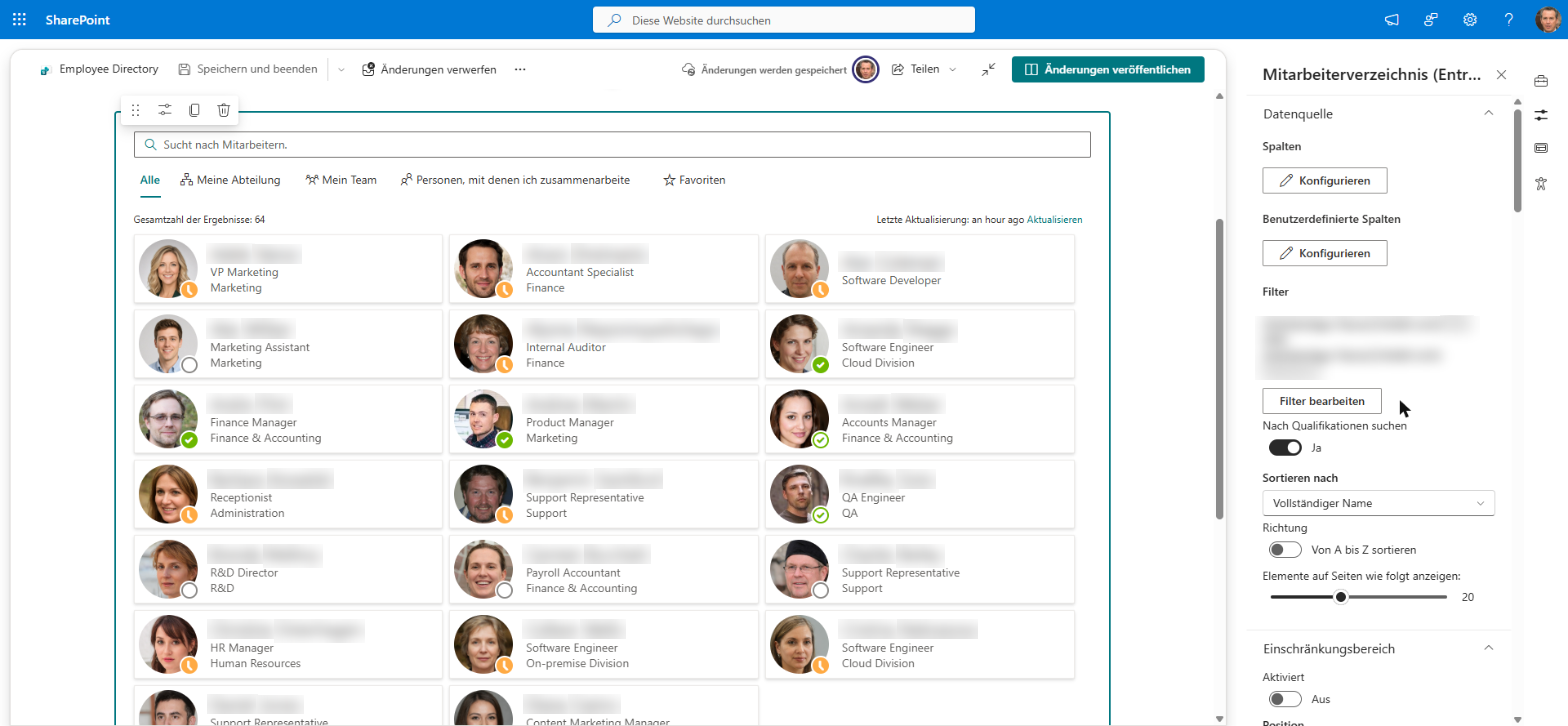Viewport: 1568px width, 726px height.
Task: Open Personen, mit denen ich zusammenarbeite tab
Action: [x=515, y=180]
